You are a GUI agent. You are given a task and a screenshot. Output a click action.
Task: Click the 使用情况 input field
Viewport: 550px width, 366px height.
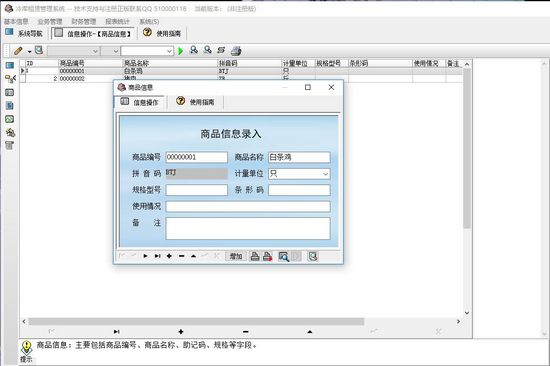[248, 206]
